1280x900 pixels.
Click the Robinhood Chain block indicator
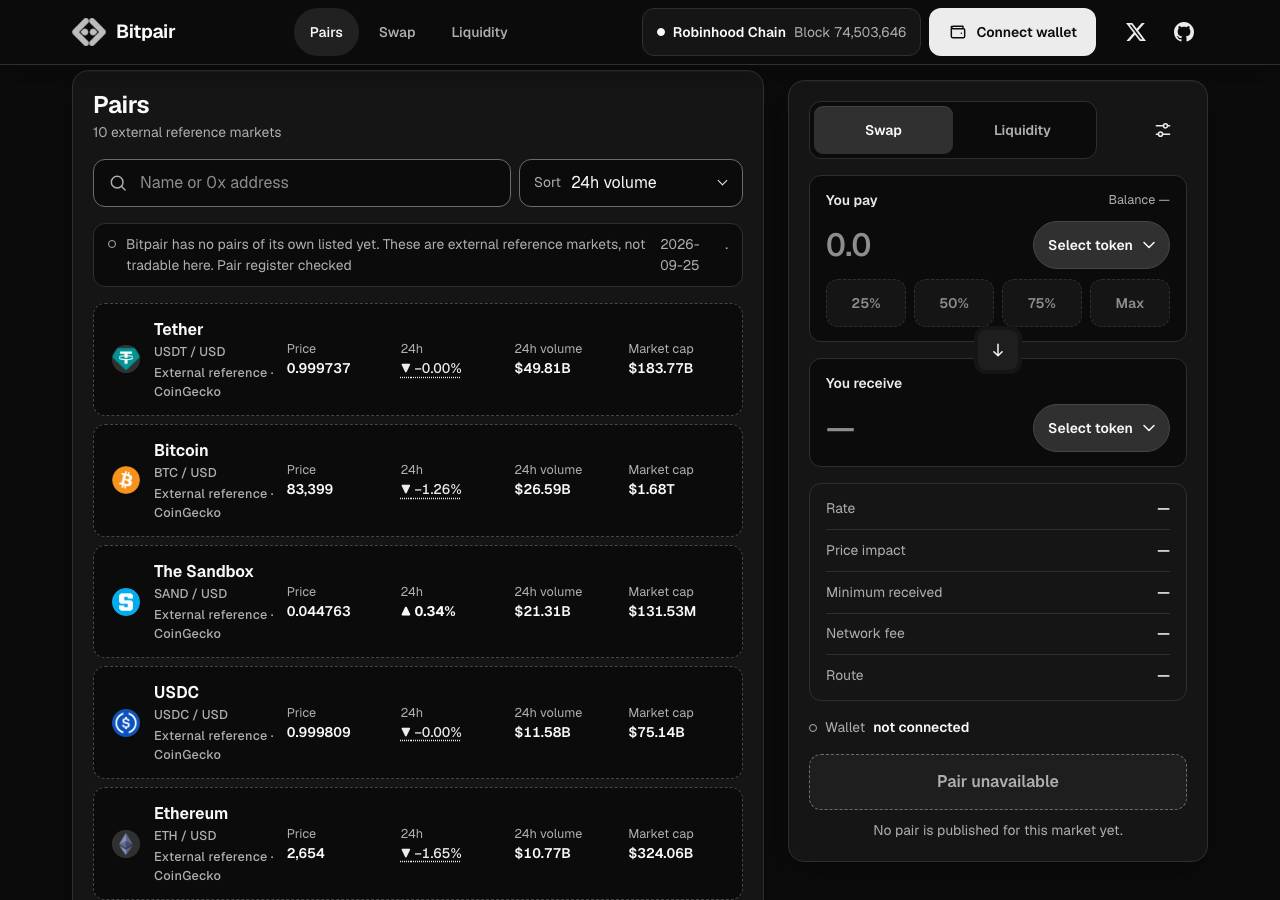coord(781,32)
